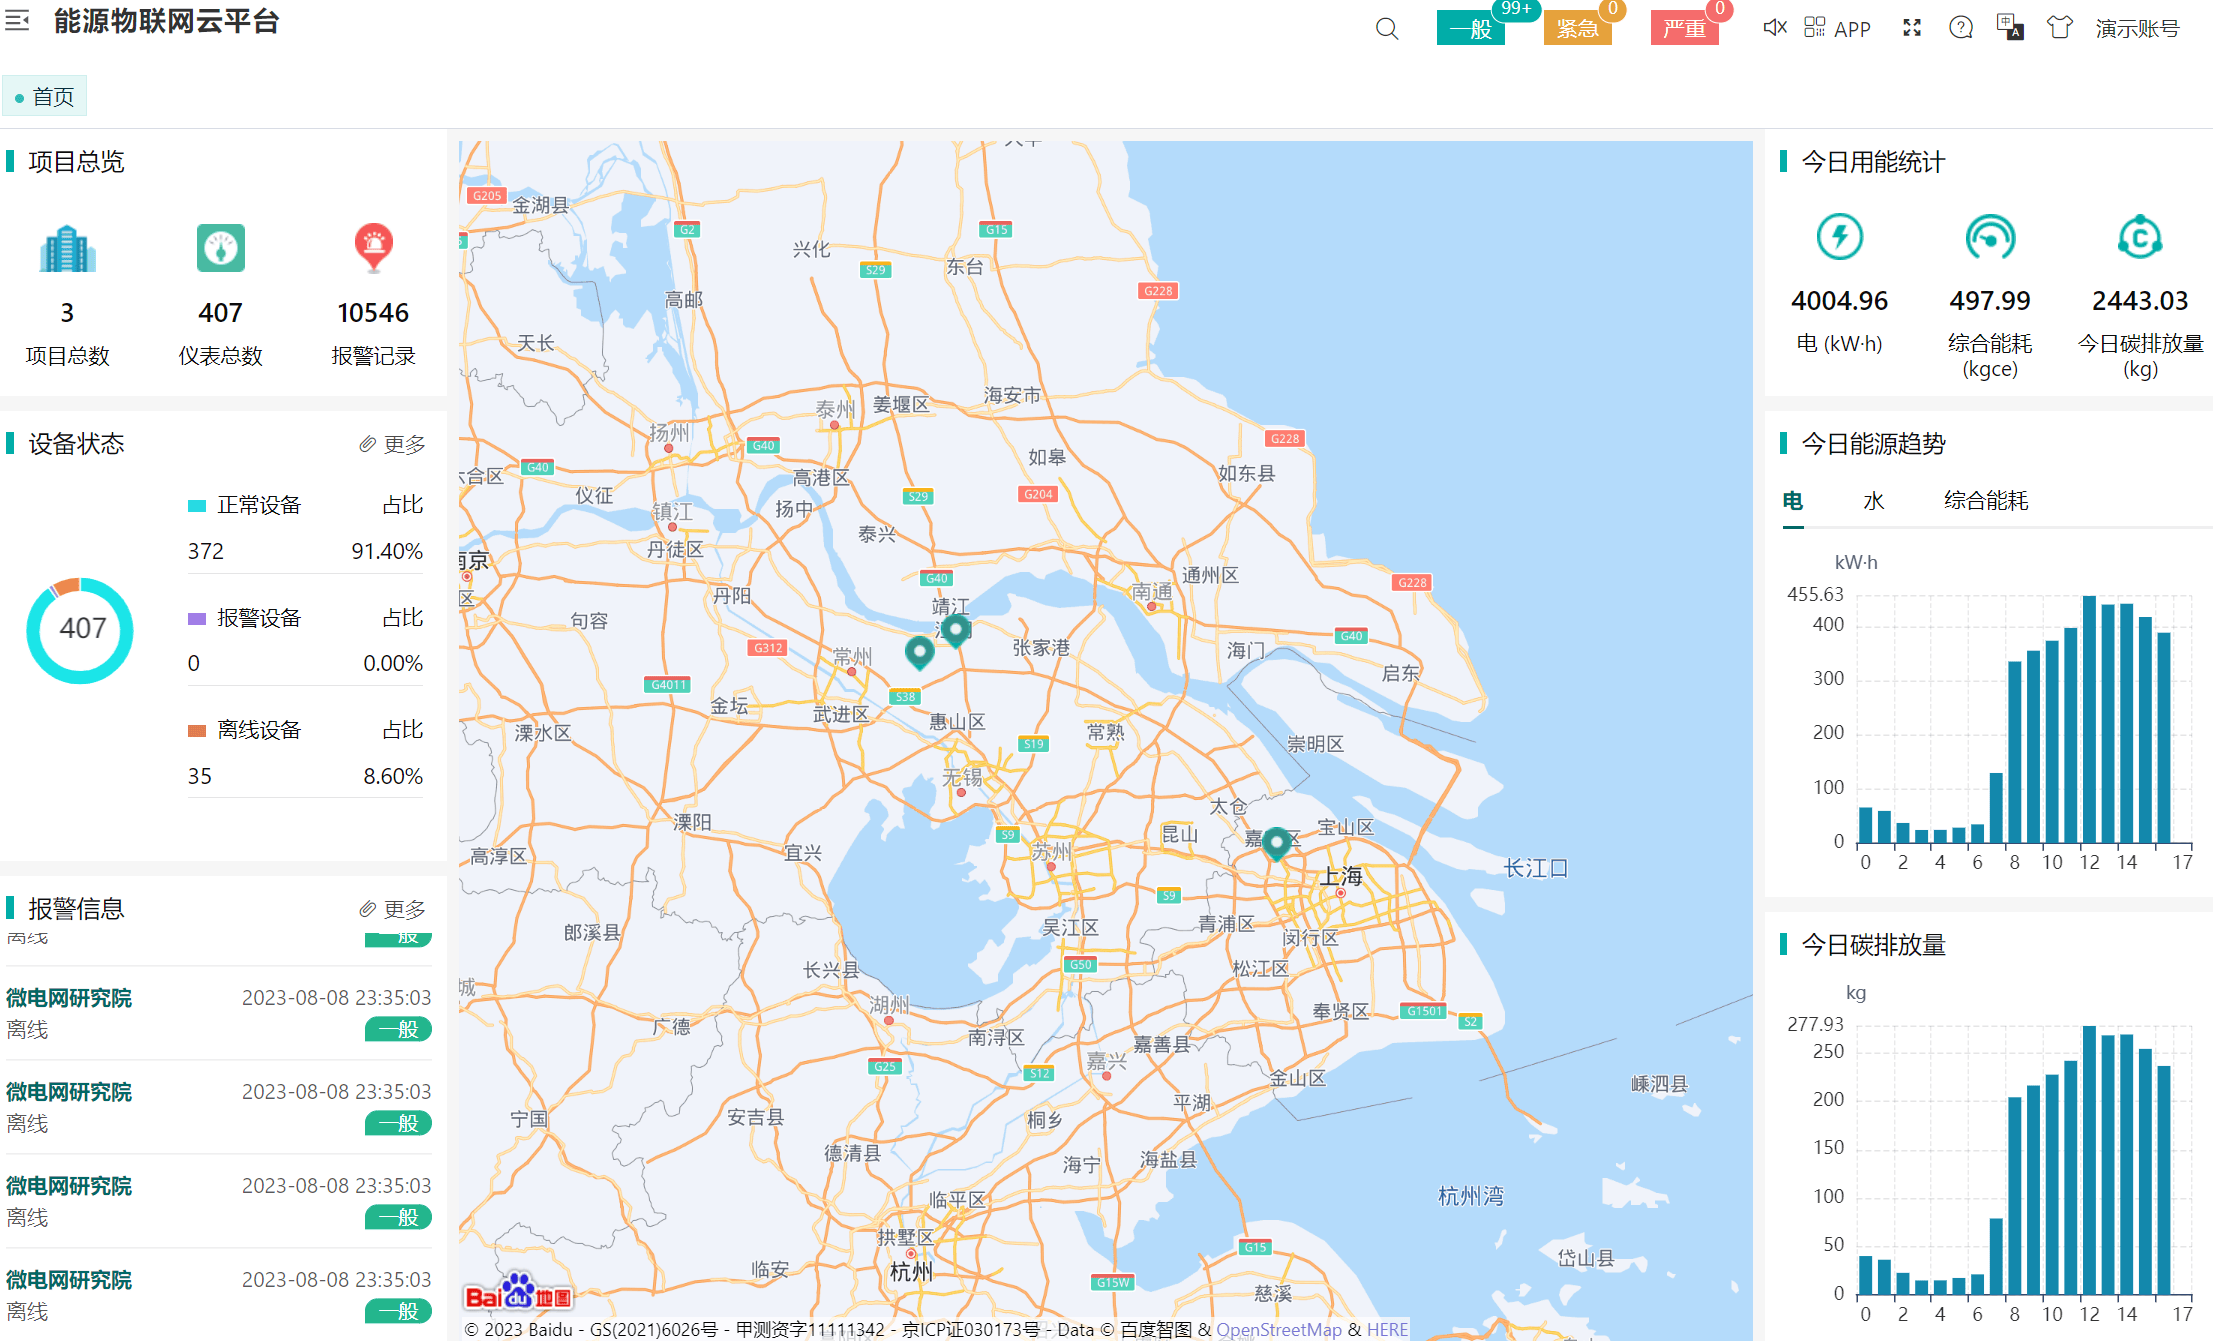
Task: Click 上海 label on map
Action: click(x=1341, y=876)
